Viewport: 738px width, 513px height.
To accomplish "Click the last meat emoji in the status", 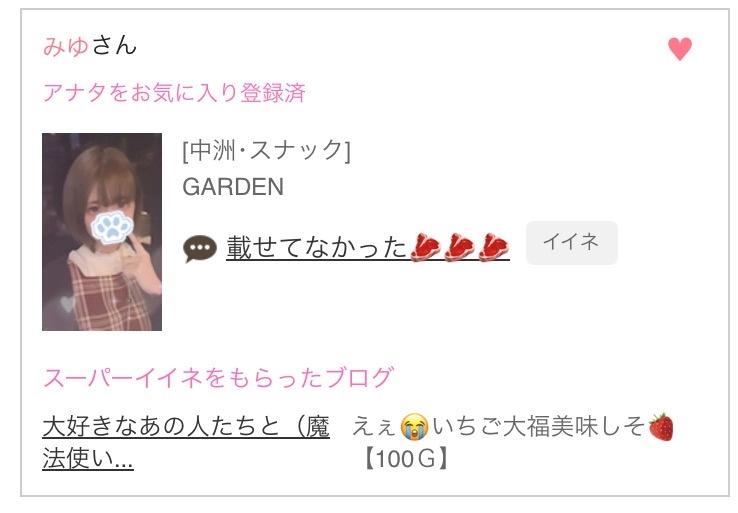I will tap(494, 248).
